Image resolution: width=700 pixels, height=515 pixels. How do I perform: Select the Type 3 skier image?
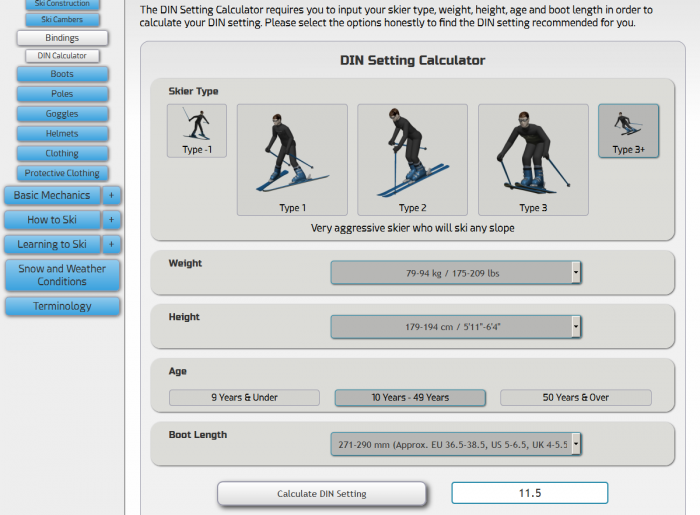coord(533,160)
